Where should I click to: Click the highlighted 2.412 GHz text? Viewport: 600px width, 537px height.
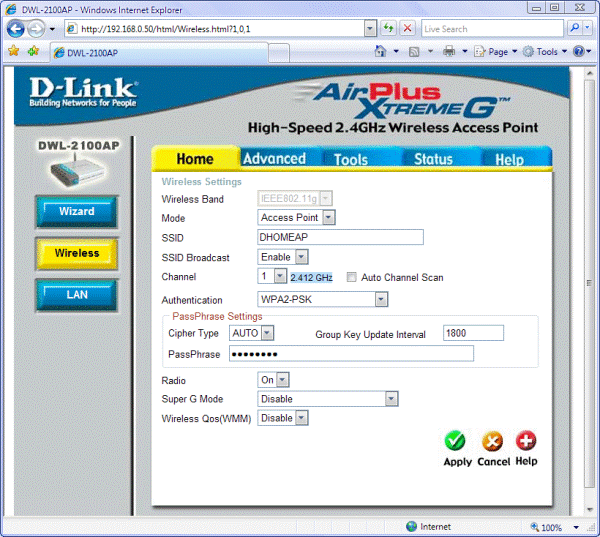311,277
